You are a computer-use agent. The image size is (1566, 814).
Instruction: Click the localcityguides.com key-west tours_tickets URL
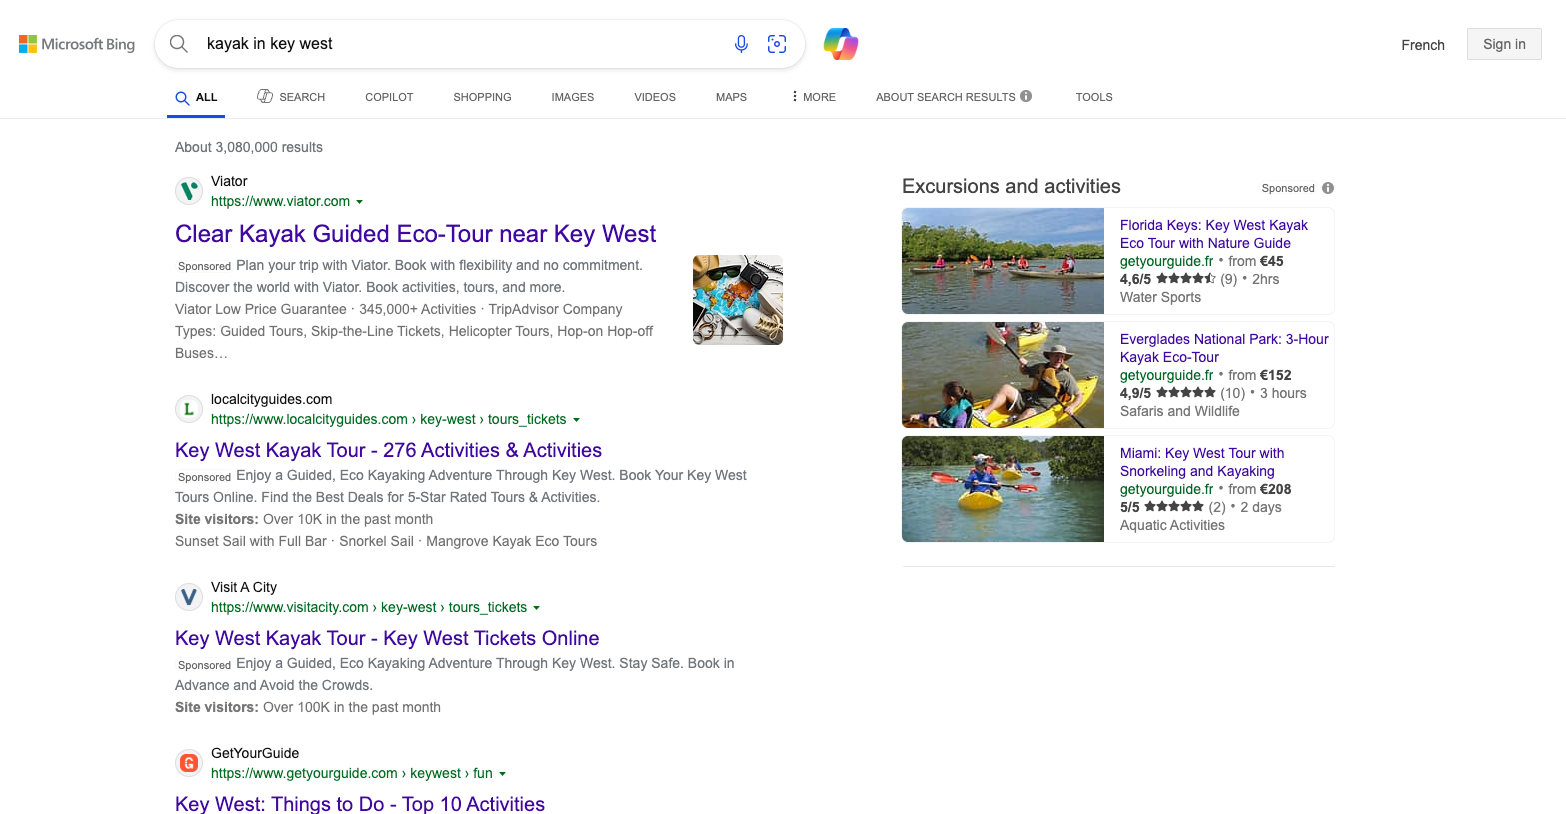[388, 419]
